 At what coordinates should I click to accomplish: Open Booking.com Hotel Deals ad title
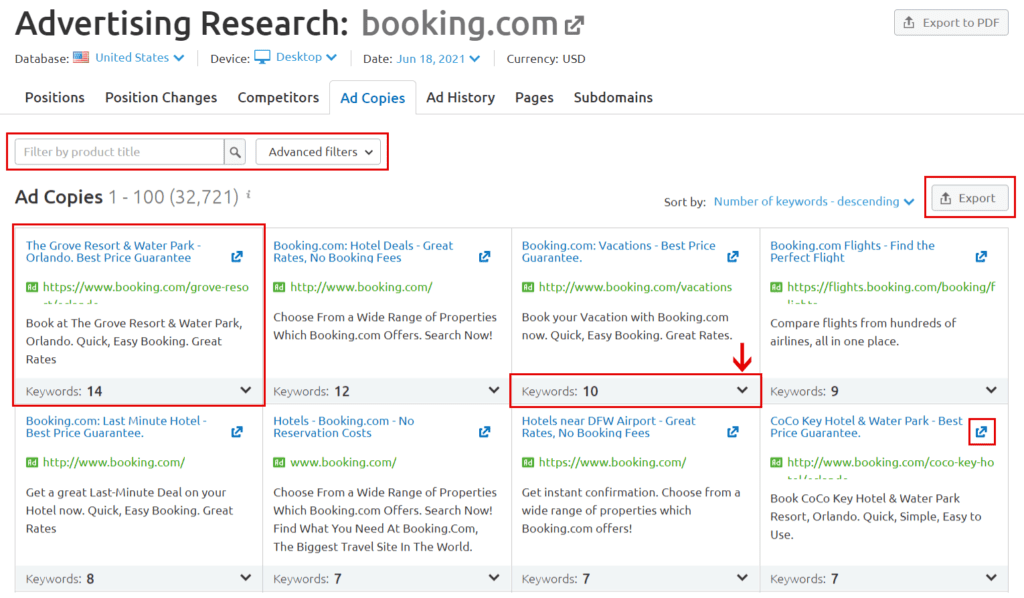pyautogui.click(x=362, y=251)
